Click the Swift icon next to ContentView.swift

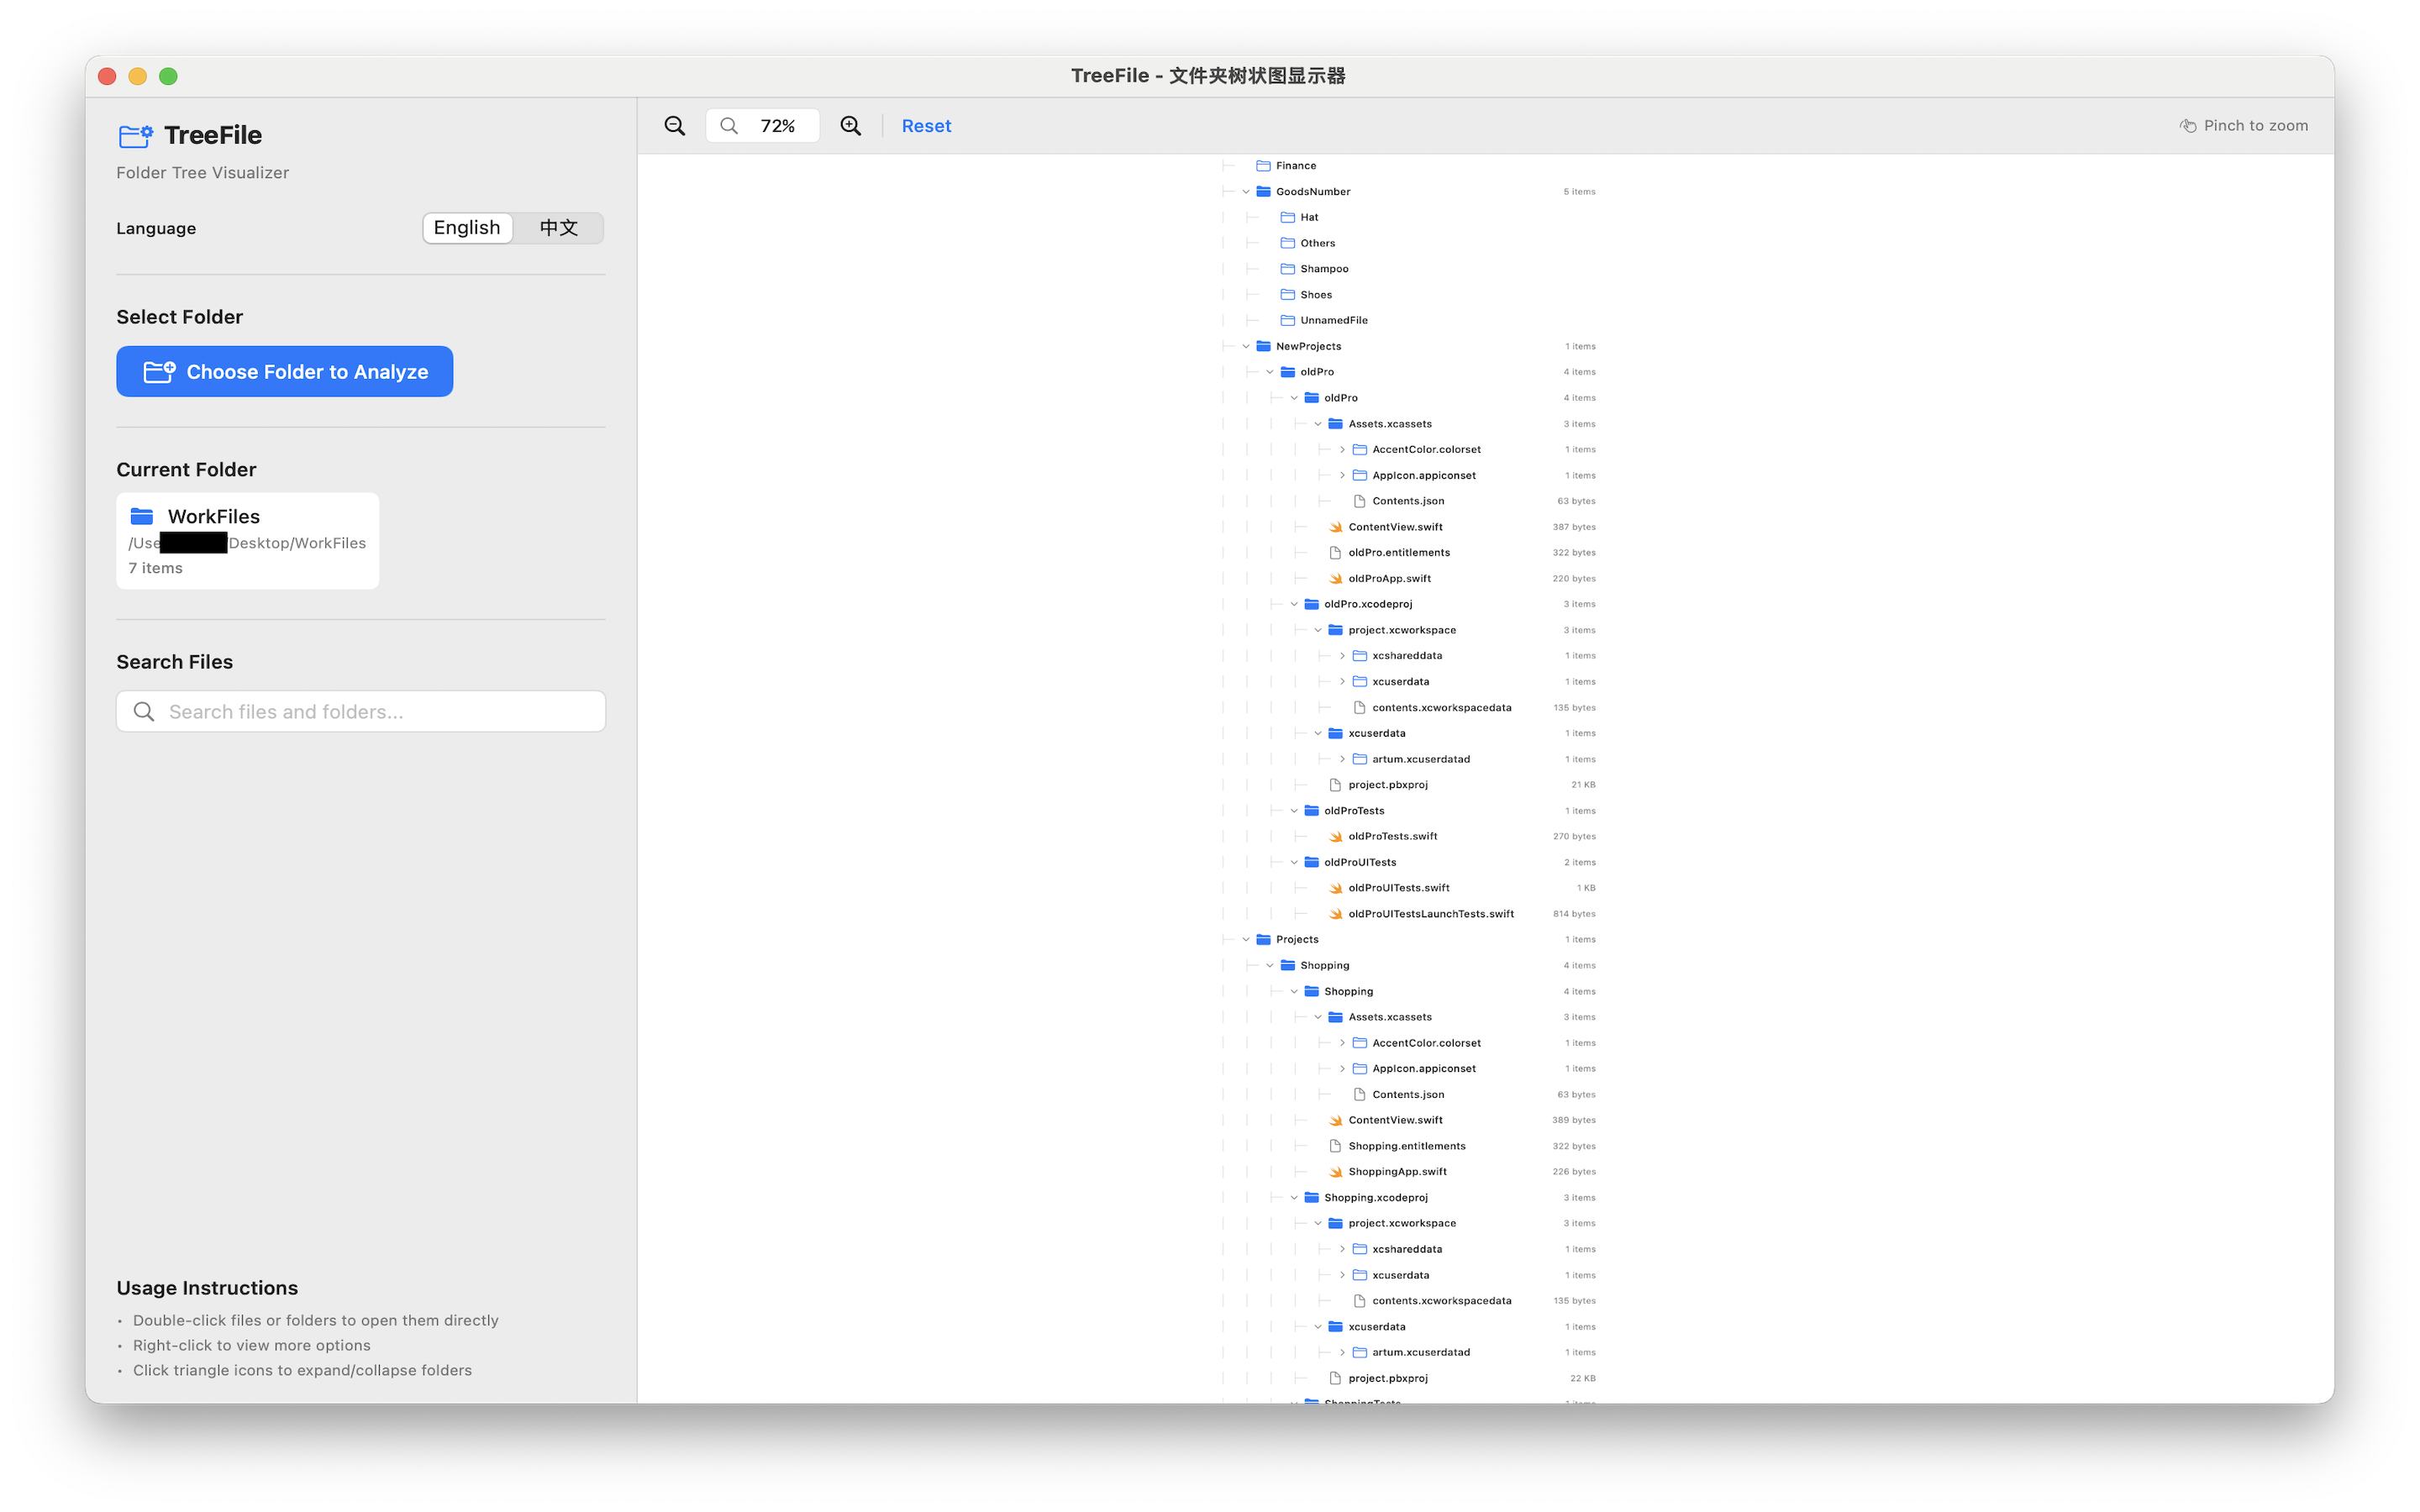point(1337,526)
